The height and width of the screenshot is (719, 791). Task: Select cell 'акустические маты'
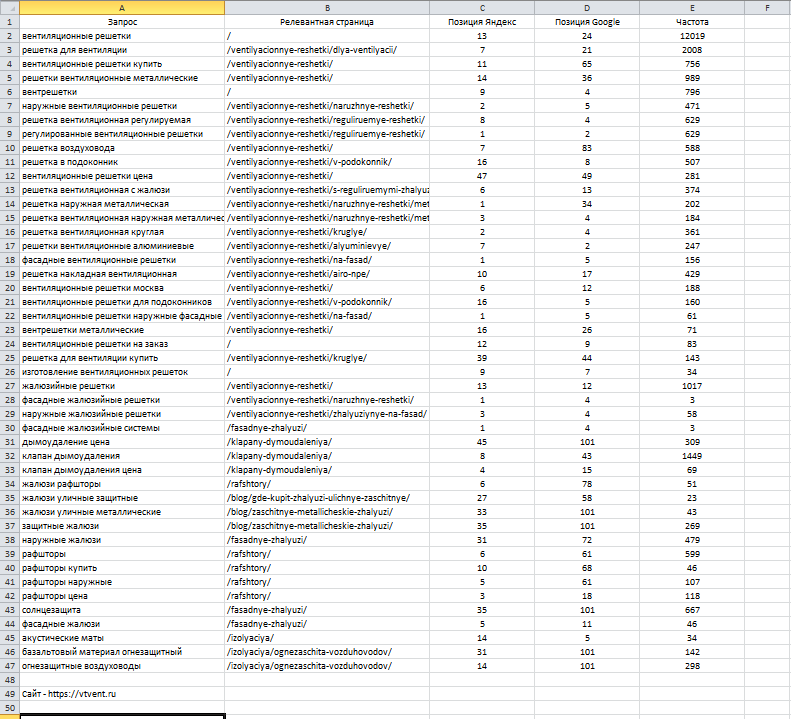point(122,638)
